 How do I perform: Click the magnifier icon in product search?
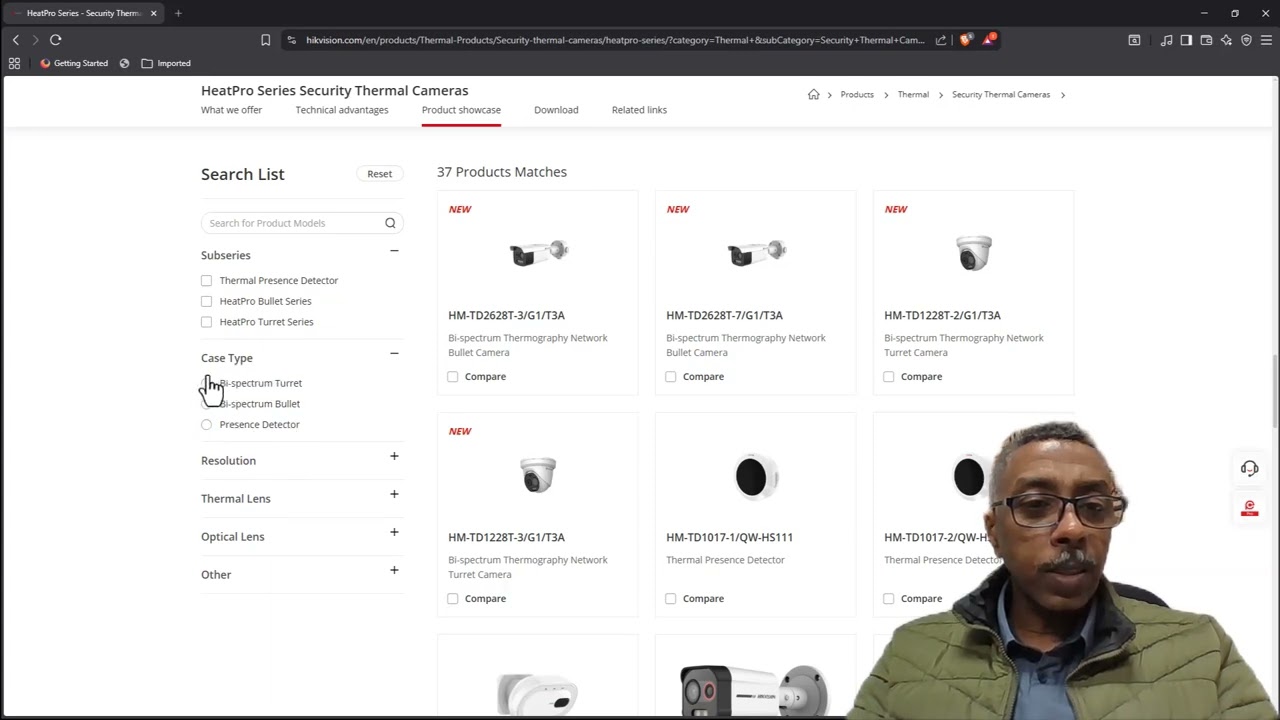click(x=390, y=223)
